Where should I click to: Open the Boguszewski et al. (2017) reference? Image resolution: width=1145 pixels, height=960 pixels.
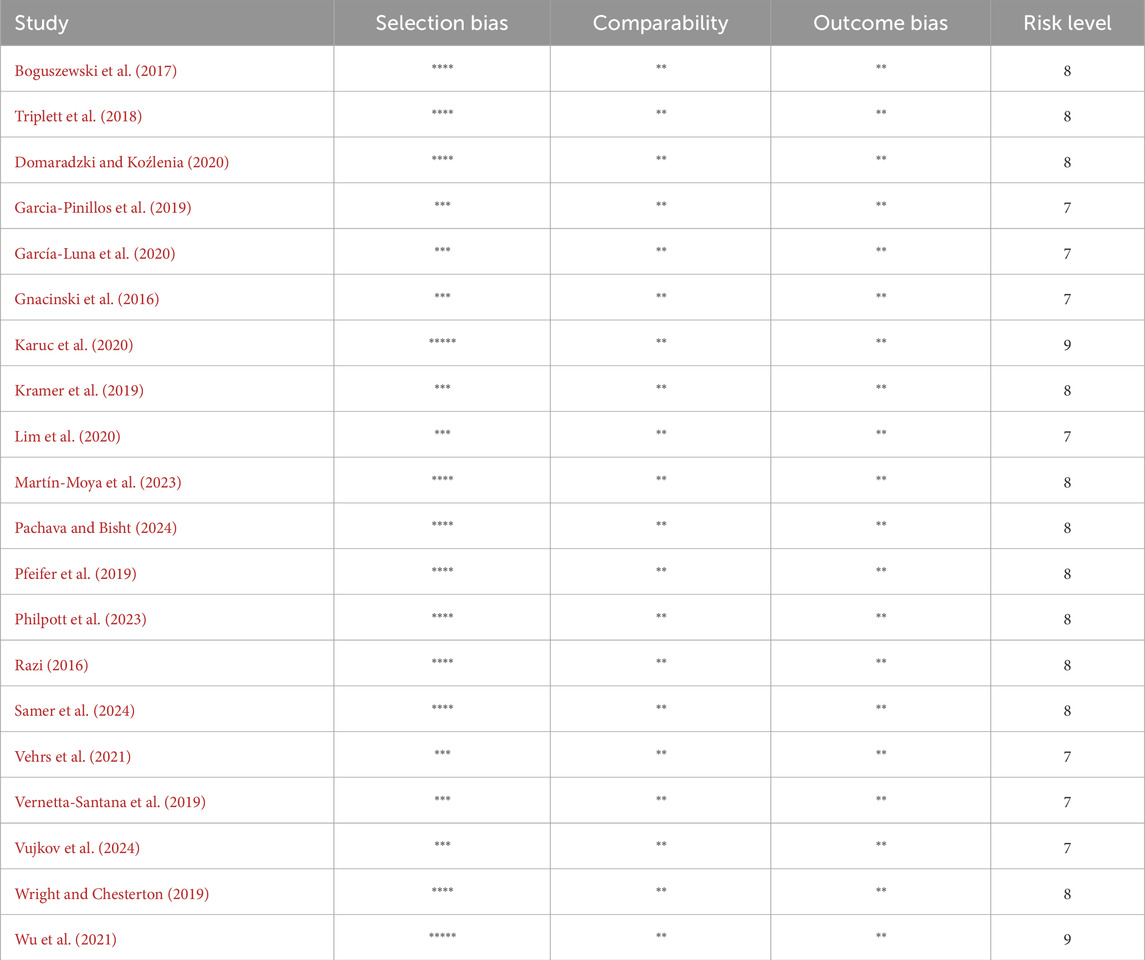[96, 70]
